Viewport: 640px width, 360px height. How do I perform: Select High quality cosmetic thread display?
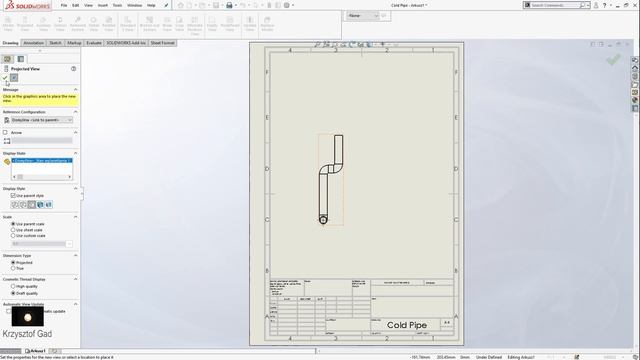click(x=13, y=287)
